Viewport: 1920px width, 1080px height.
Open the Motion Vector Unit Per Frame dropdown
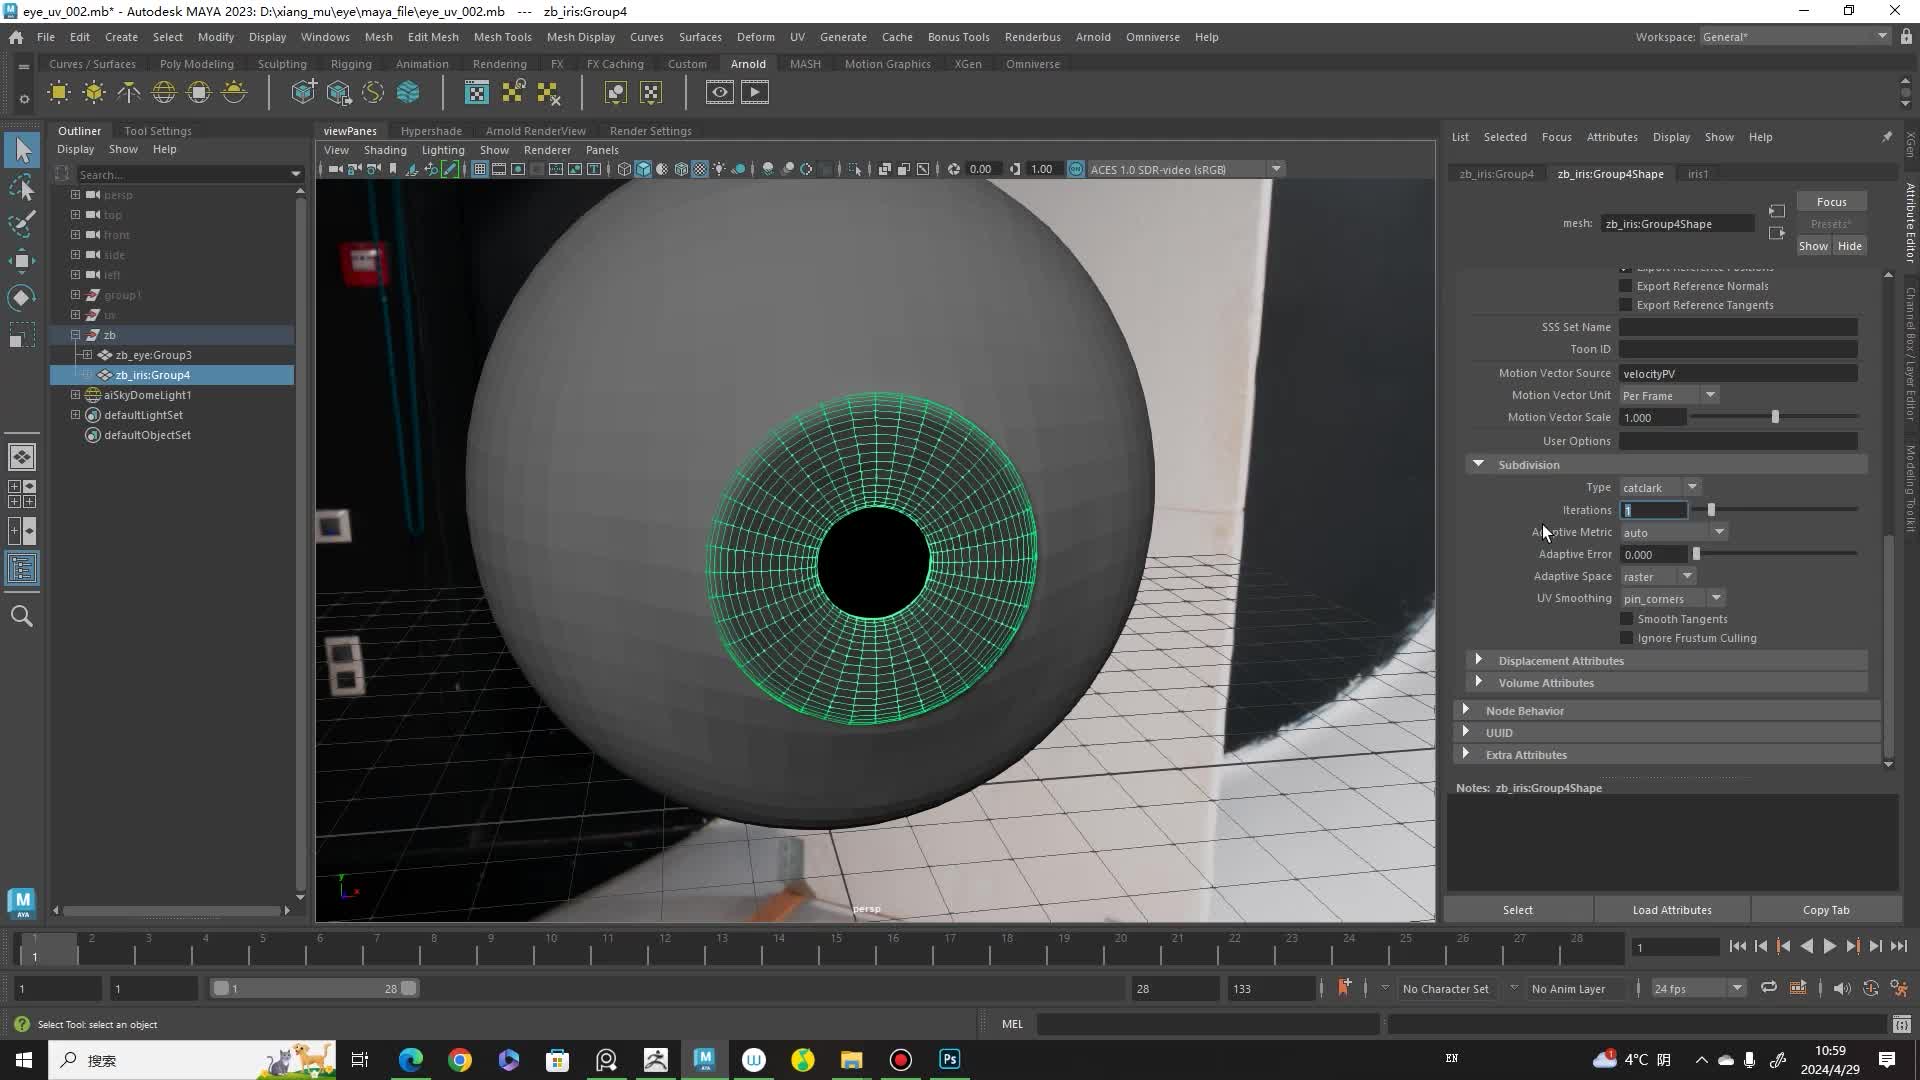pyautogui.click(x=1669, y=395)
